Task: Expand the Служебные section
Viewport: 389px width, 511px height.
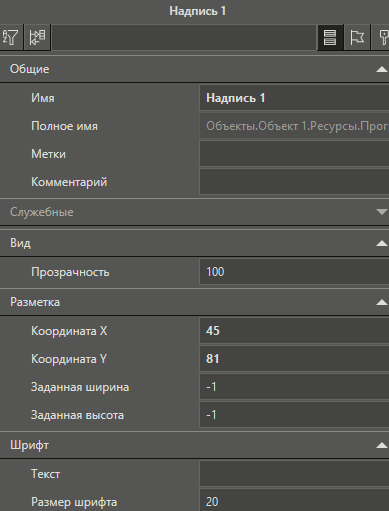Action: (x=382, y=212)
